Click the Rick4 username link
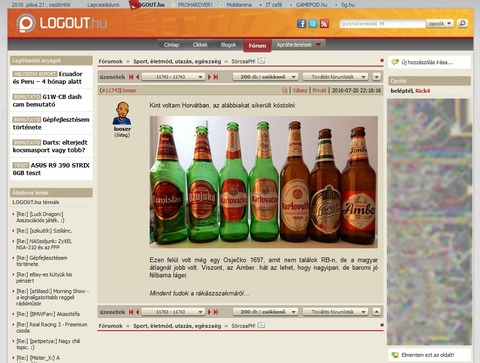This screenshot has height=363, width=480. (422, 91)
